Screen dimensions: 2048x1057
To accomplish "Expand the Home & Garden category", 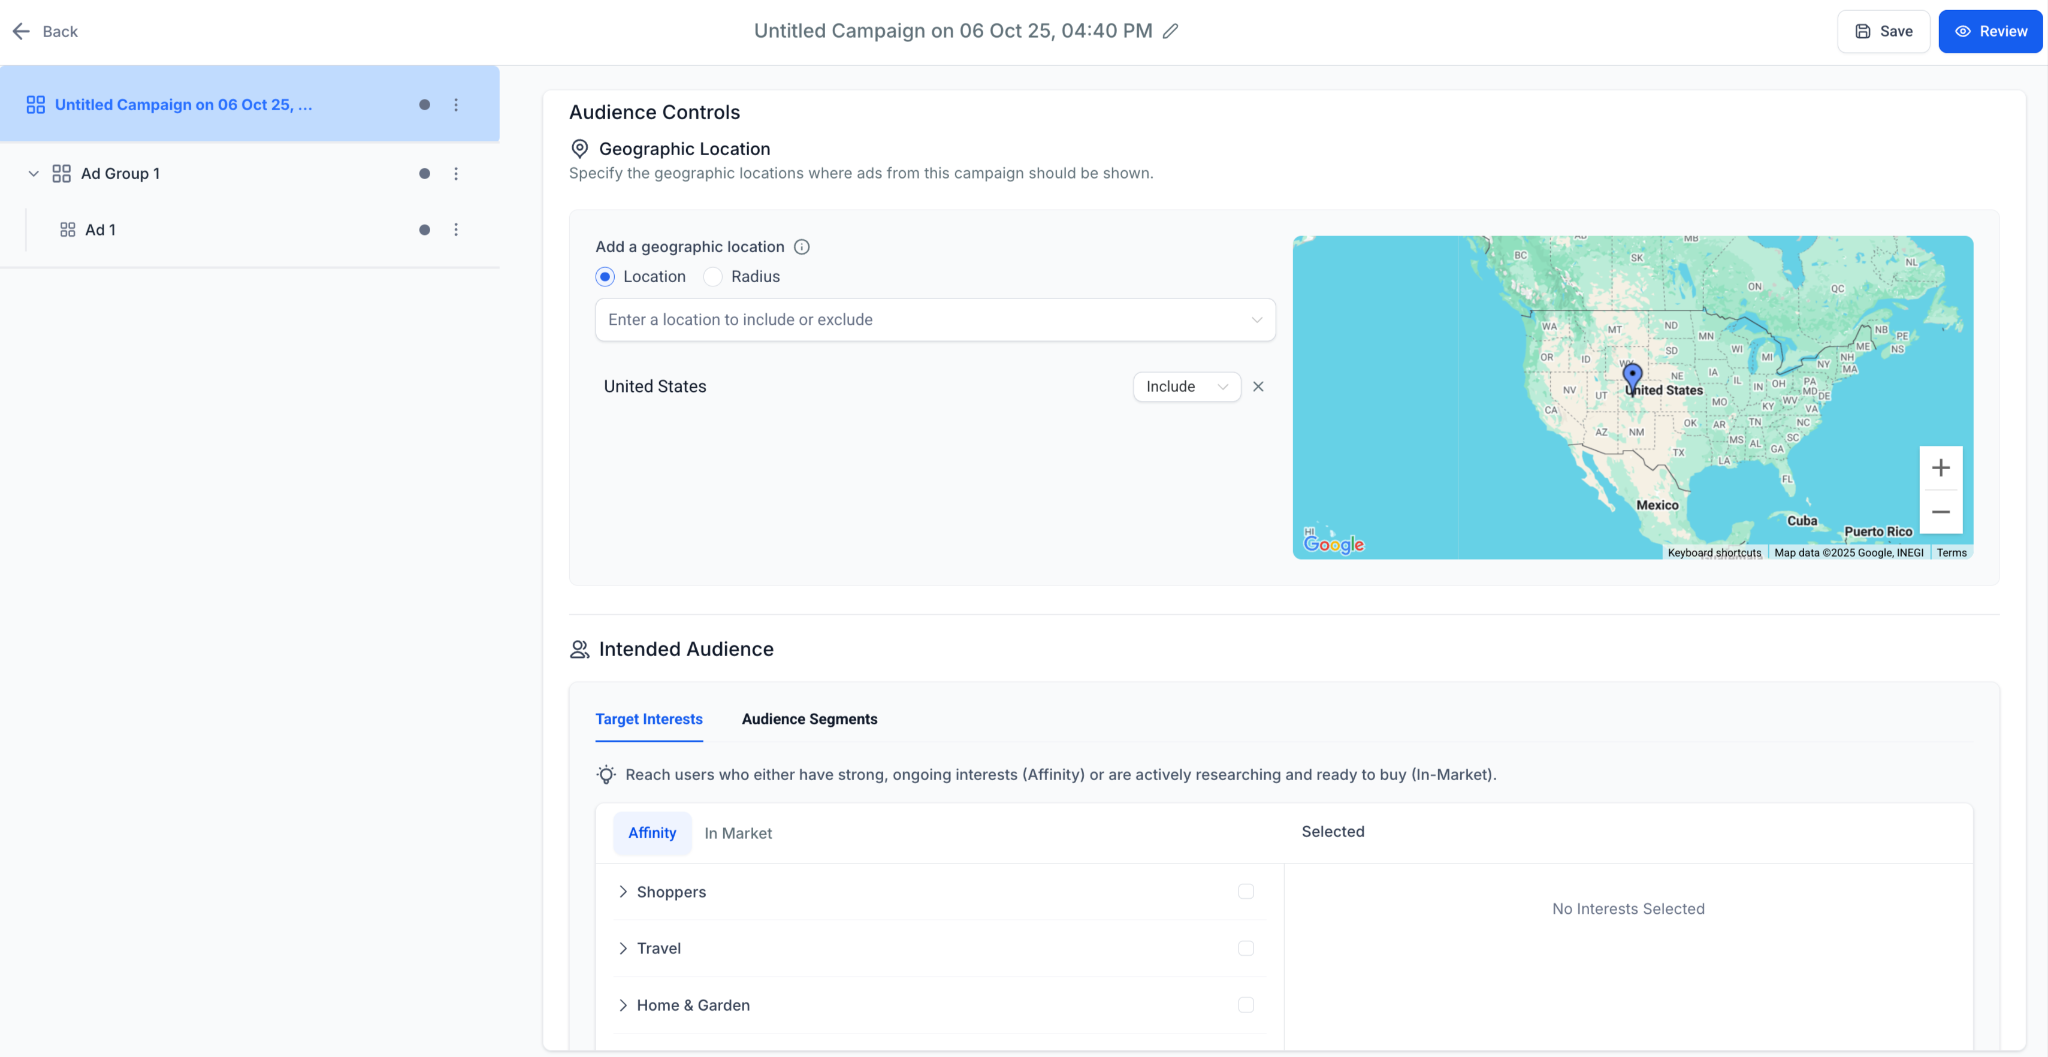I will point(623,1005).
